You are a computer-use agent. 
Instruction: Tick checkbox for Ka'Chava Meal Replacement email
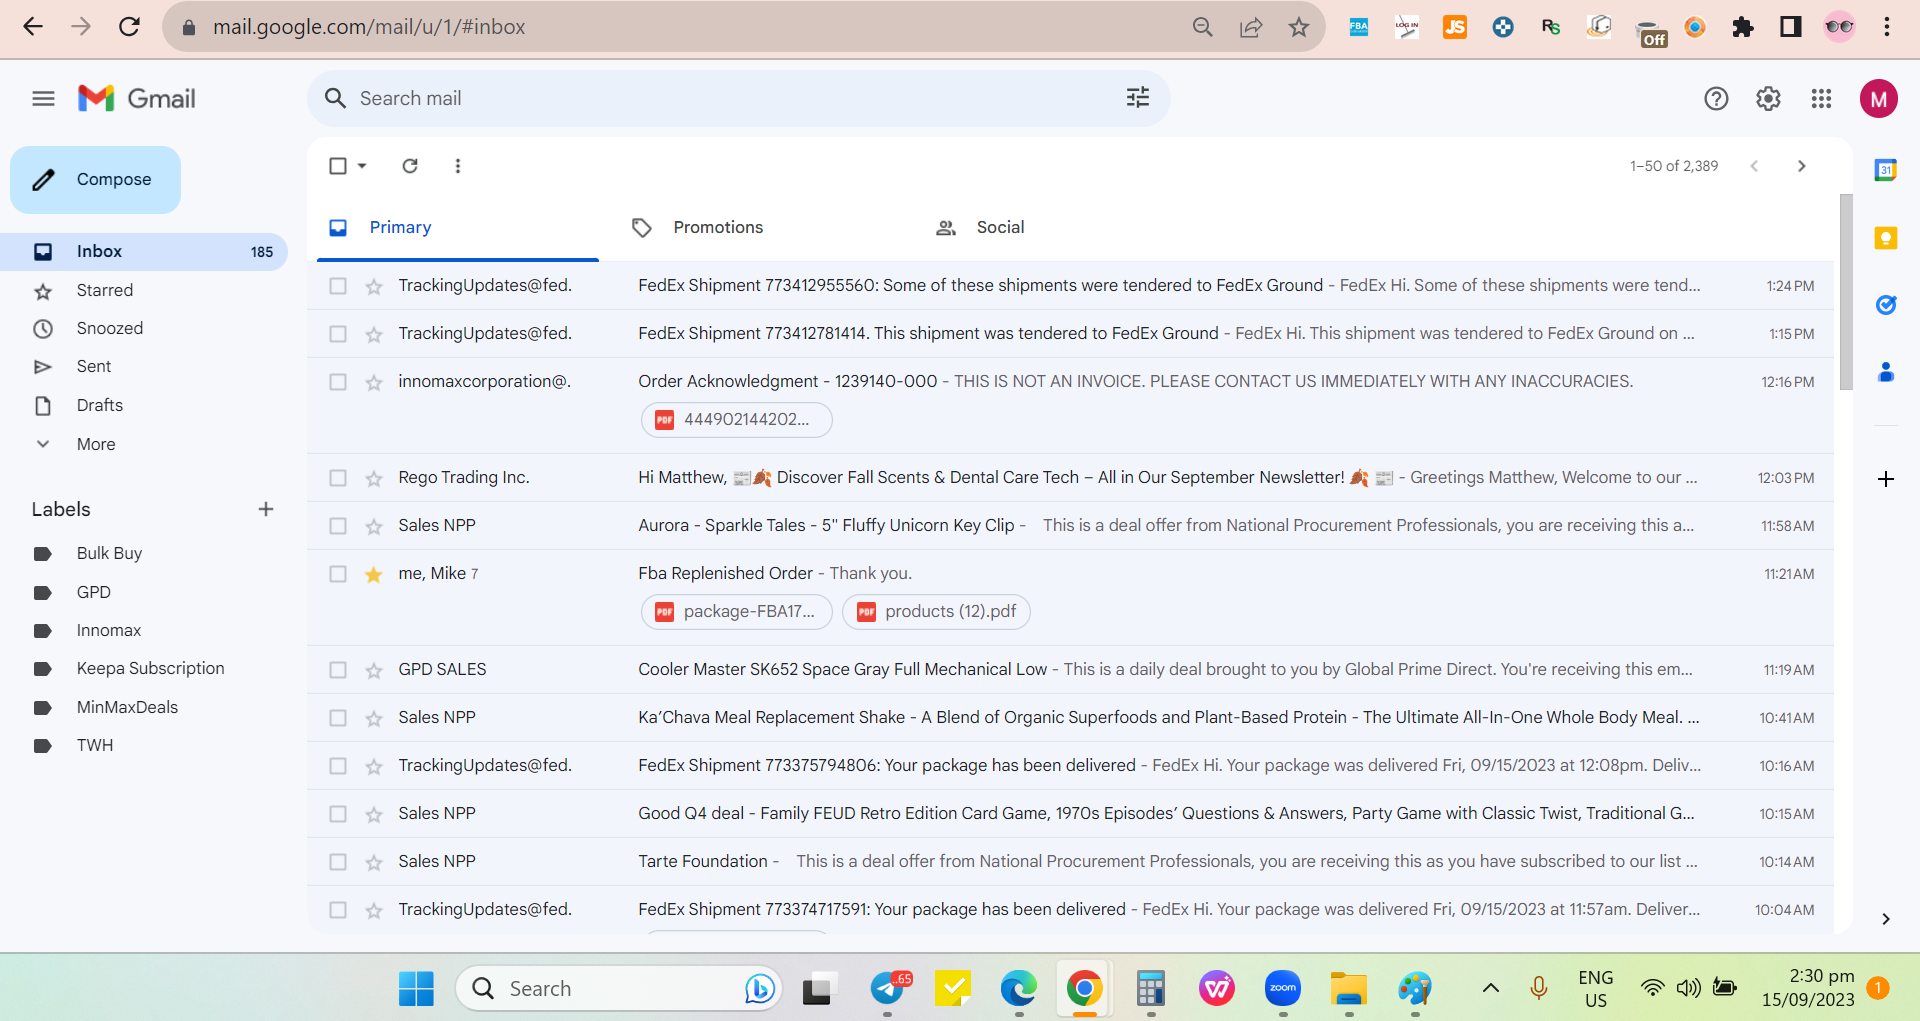pos(338,718)
